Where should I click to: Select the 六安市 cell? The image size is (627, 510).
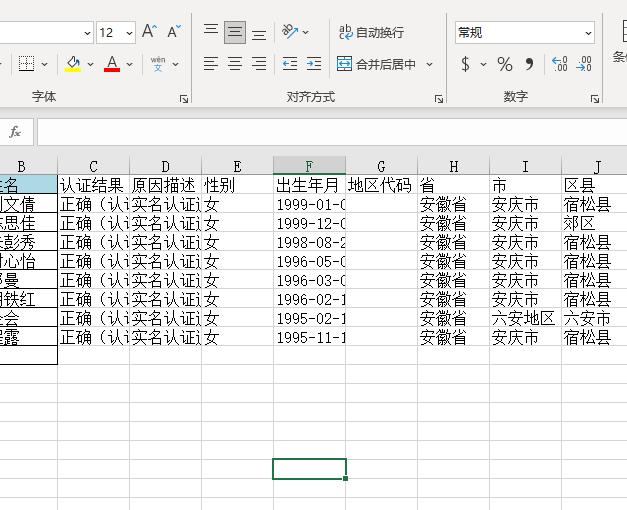click(x=594, y=318)
